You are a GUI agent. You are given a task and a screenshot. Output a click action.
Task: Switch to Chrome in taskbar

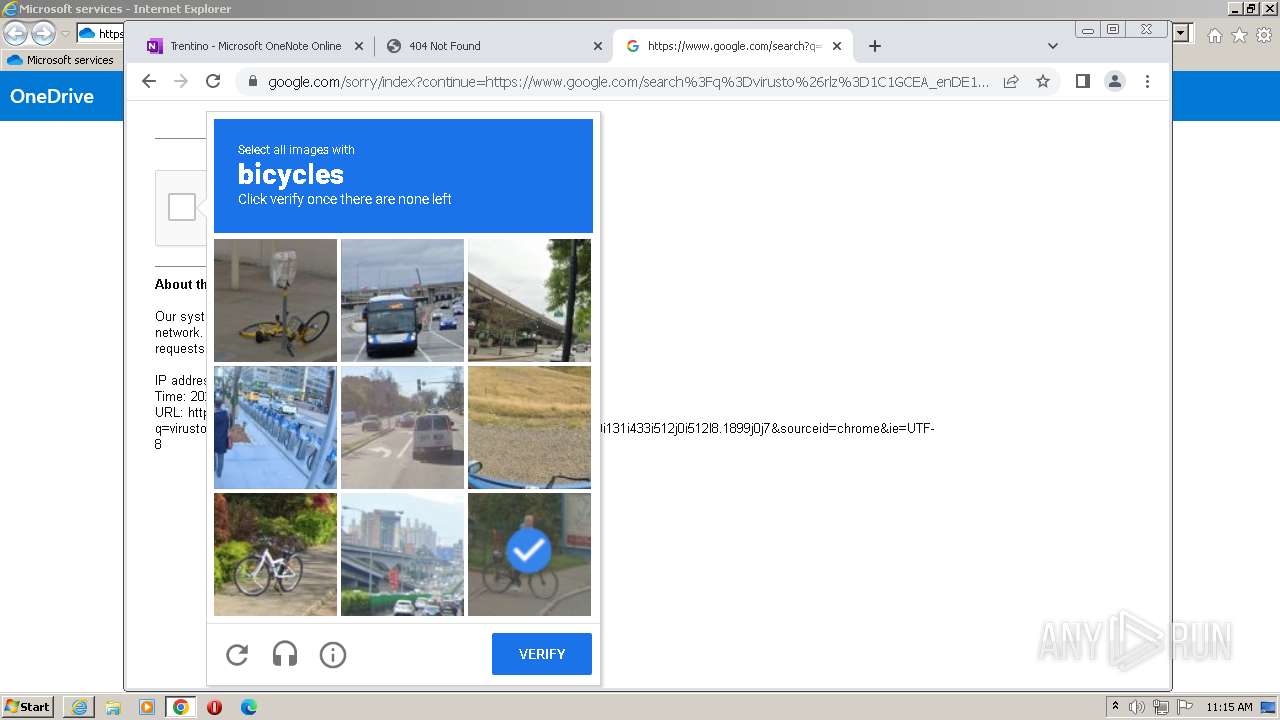(x=181, y=707)
